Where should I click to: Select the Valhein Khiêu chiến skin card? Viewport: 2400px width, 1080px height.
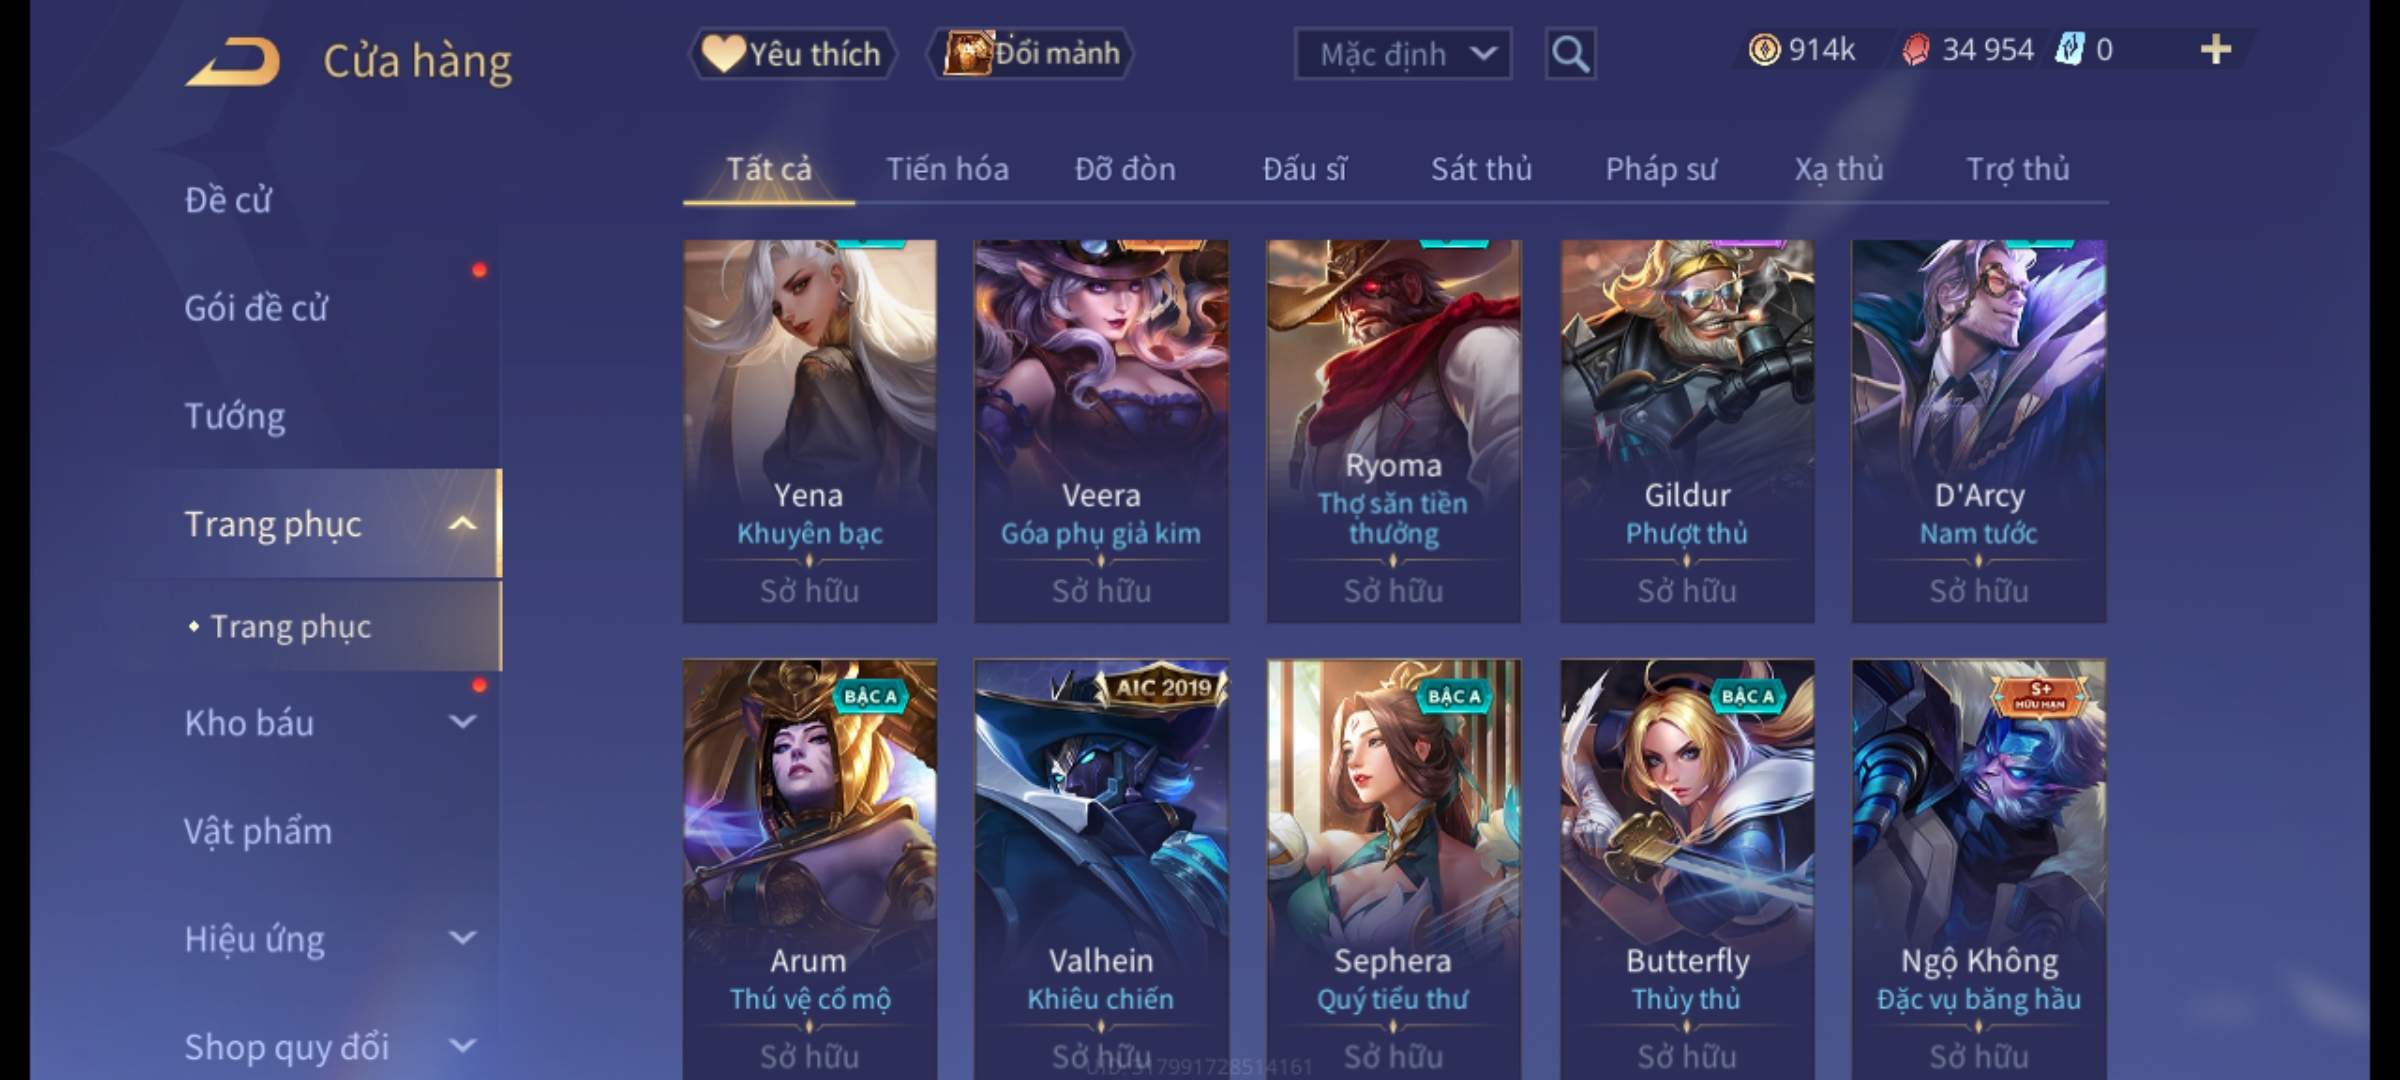click(x=1101, y=869)
